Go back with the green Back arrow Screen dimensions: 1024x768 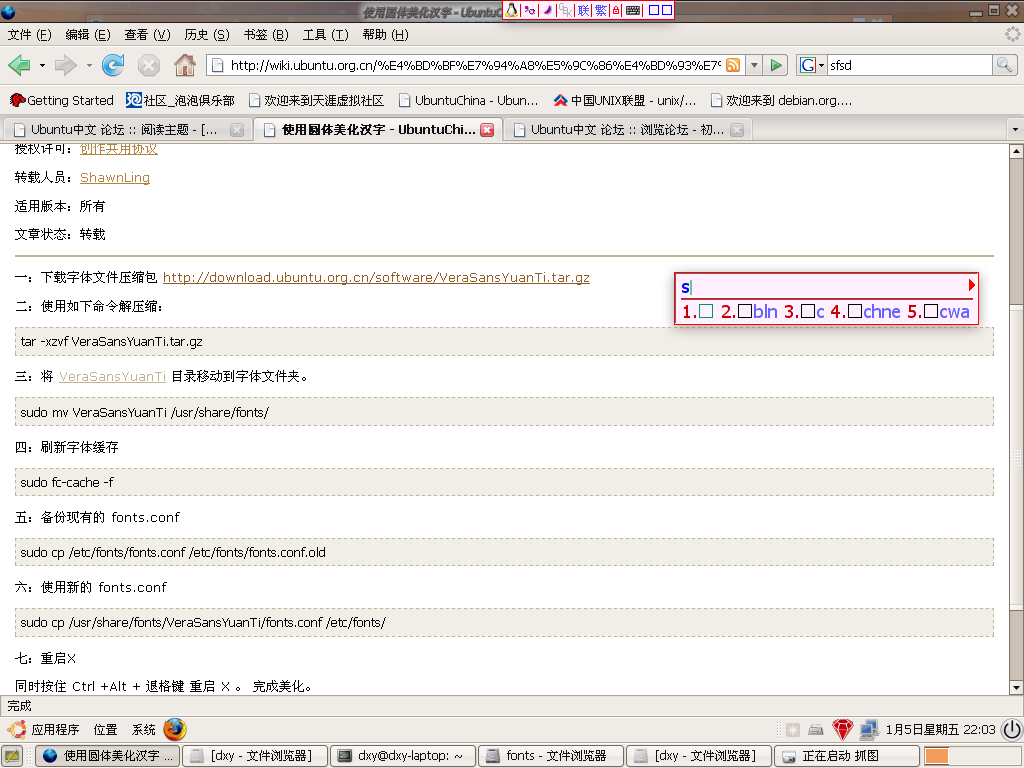[x=20, y=65]
